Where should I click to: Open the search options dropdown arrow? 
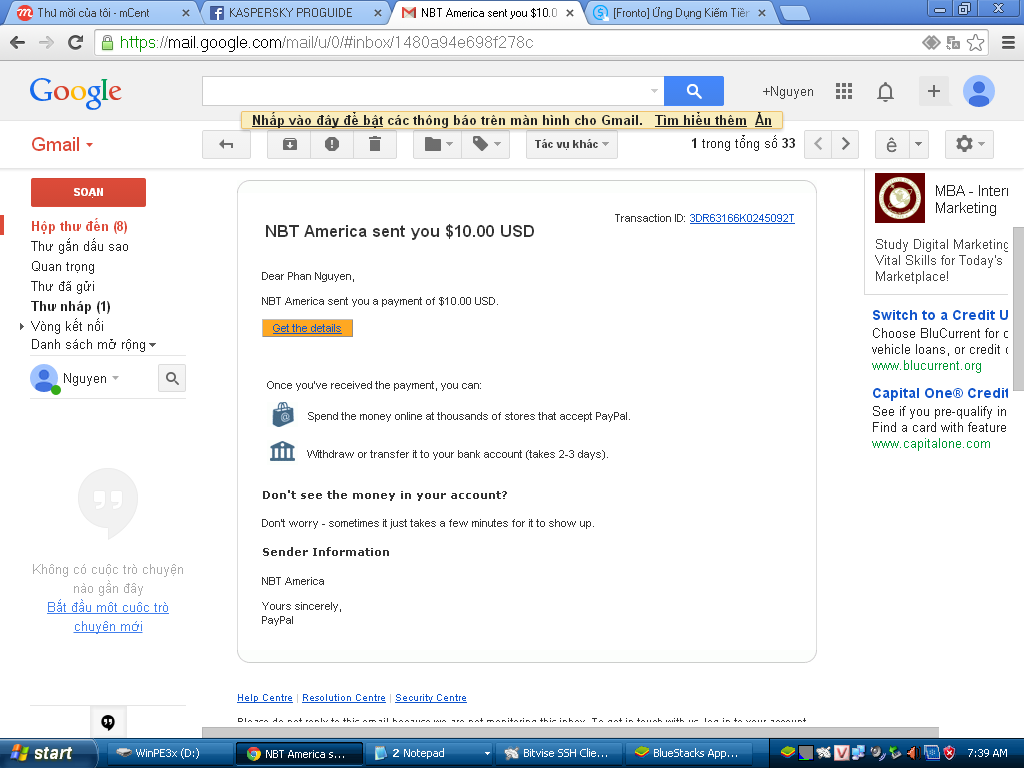[x=654, y=91]
